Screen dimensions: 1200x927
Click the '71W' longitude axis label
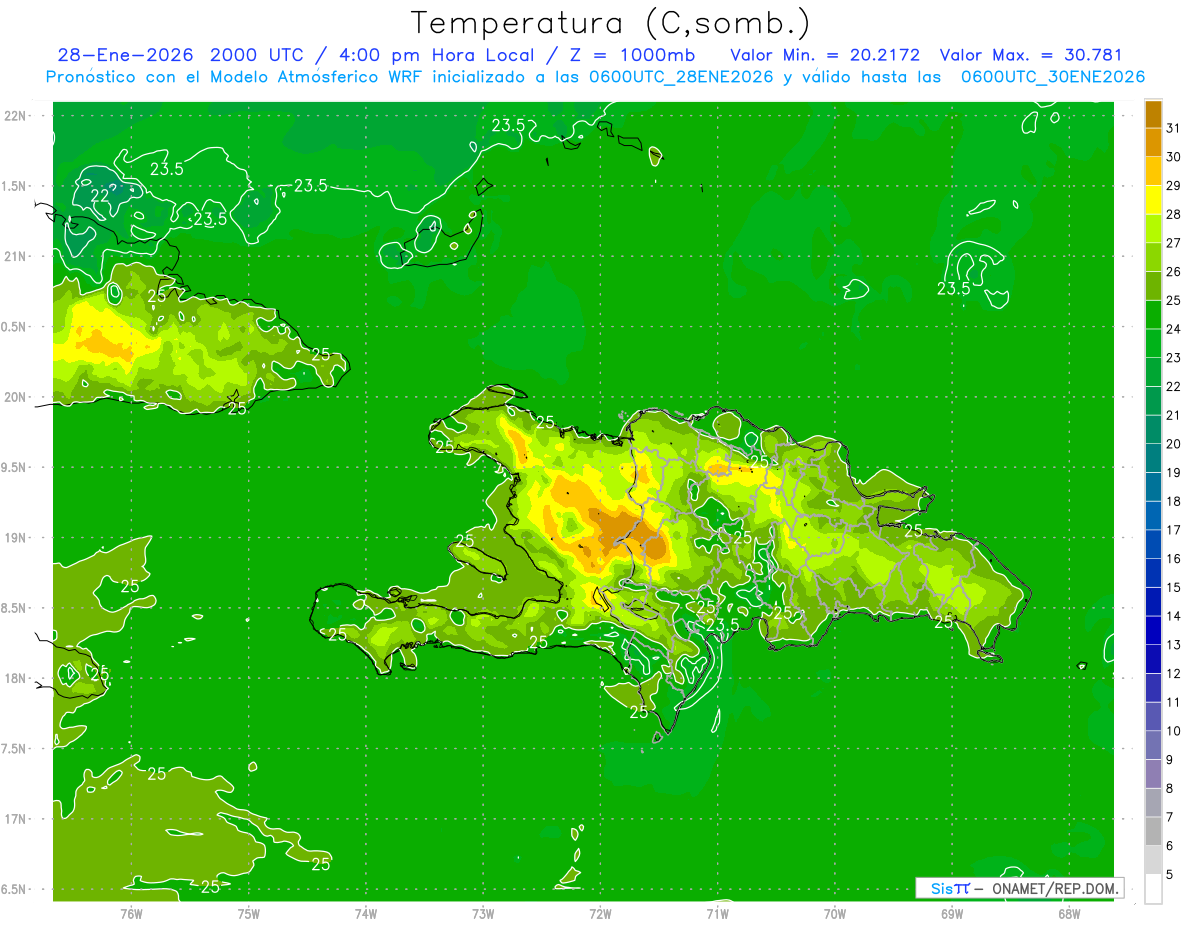click(x=717, y=913)
